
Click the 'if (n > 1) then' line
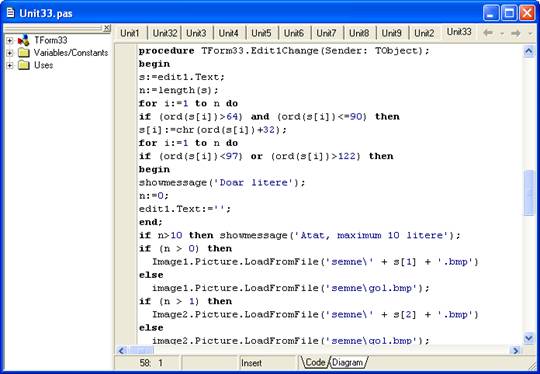[185, 301]
